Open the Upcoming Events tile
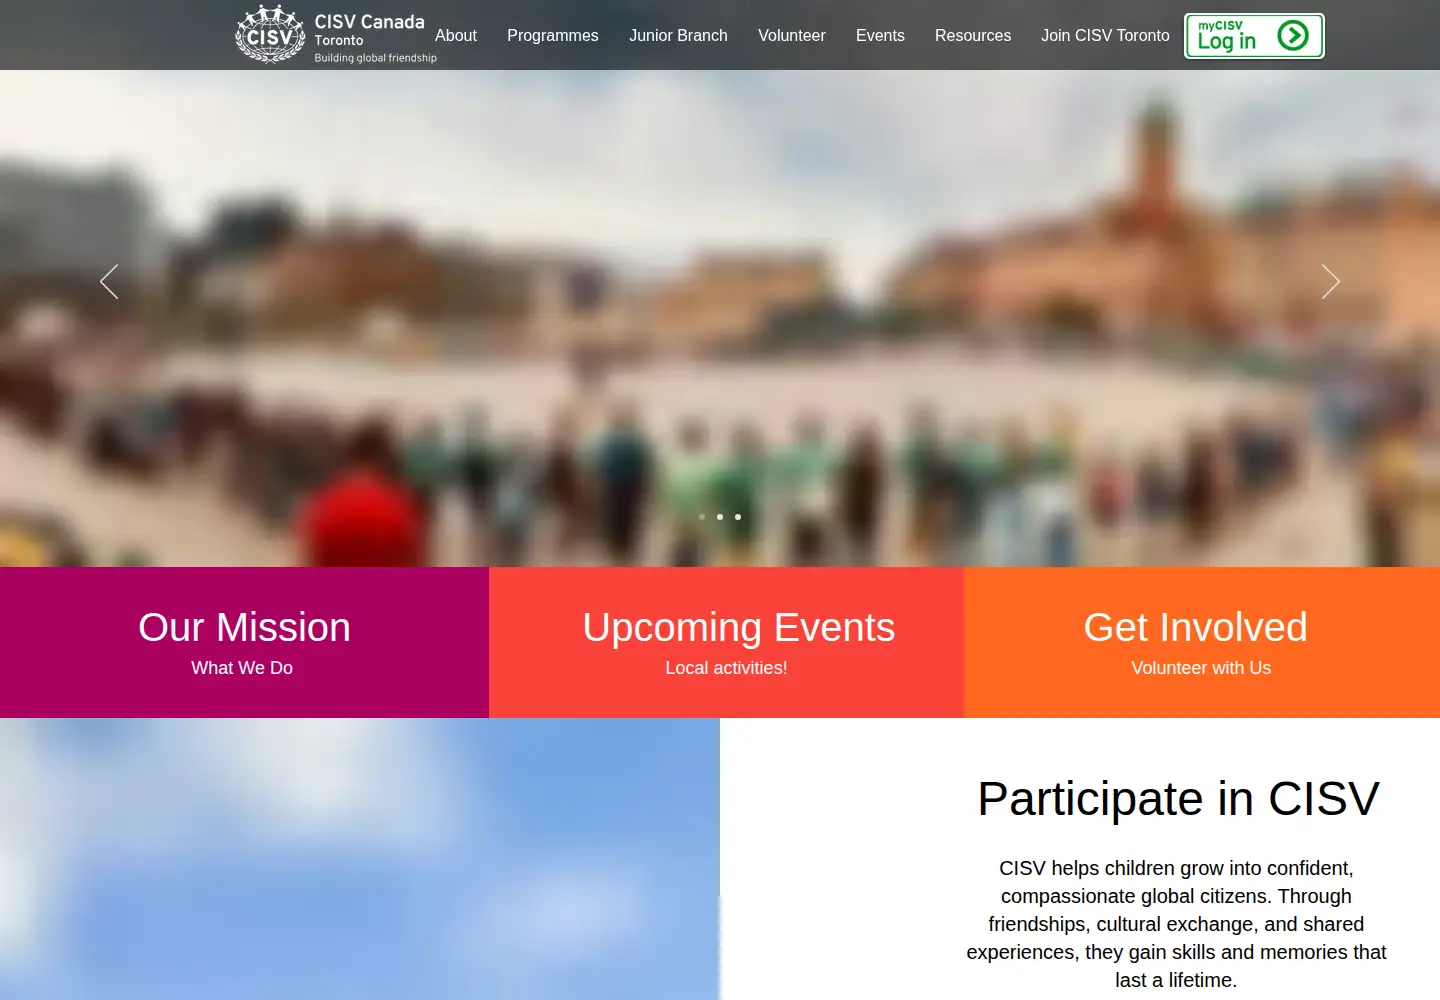This screenshot has width=1440, height=1000. point(727,642)
